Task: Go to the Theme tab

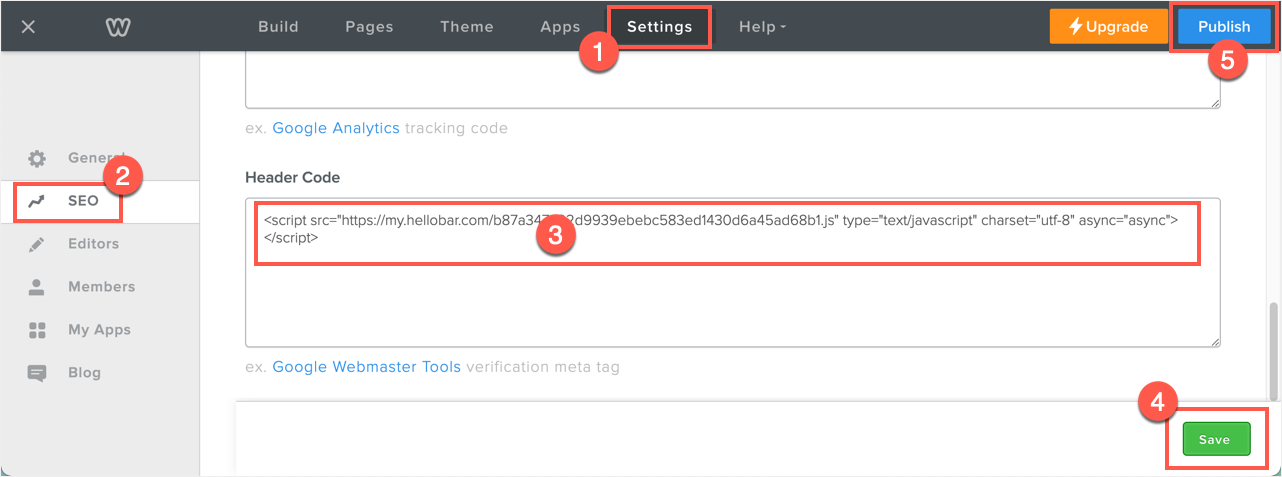Action: click(467, 27)
